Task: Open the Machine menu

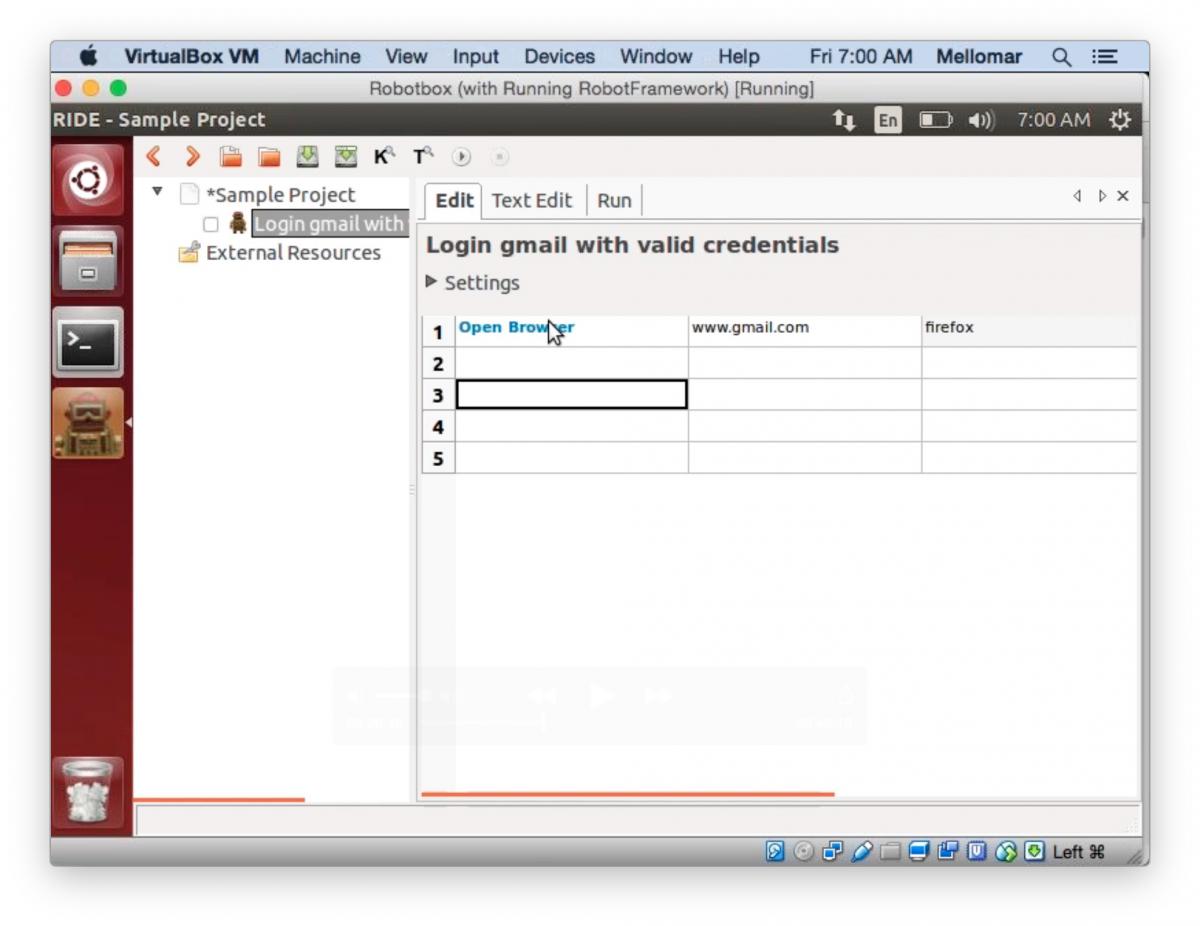Action: point(322,57)
